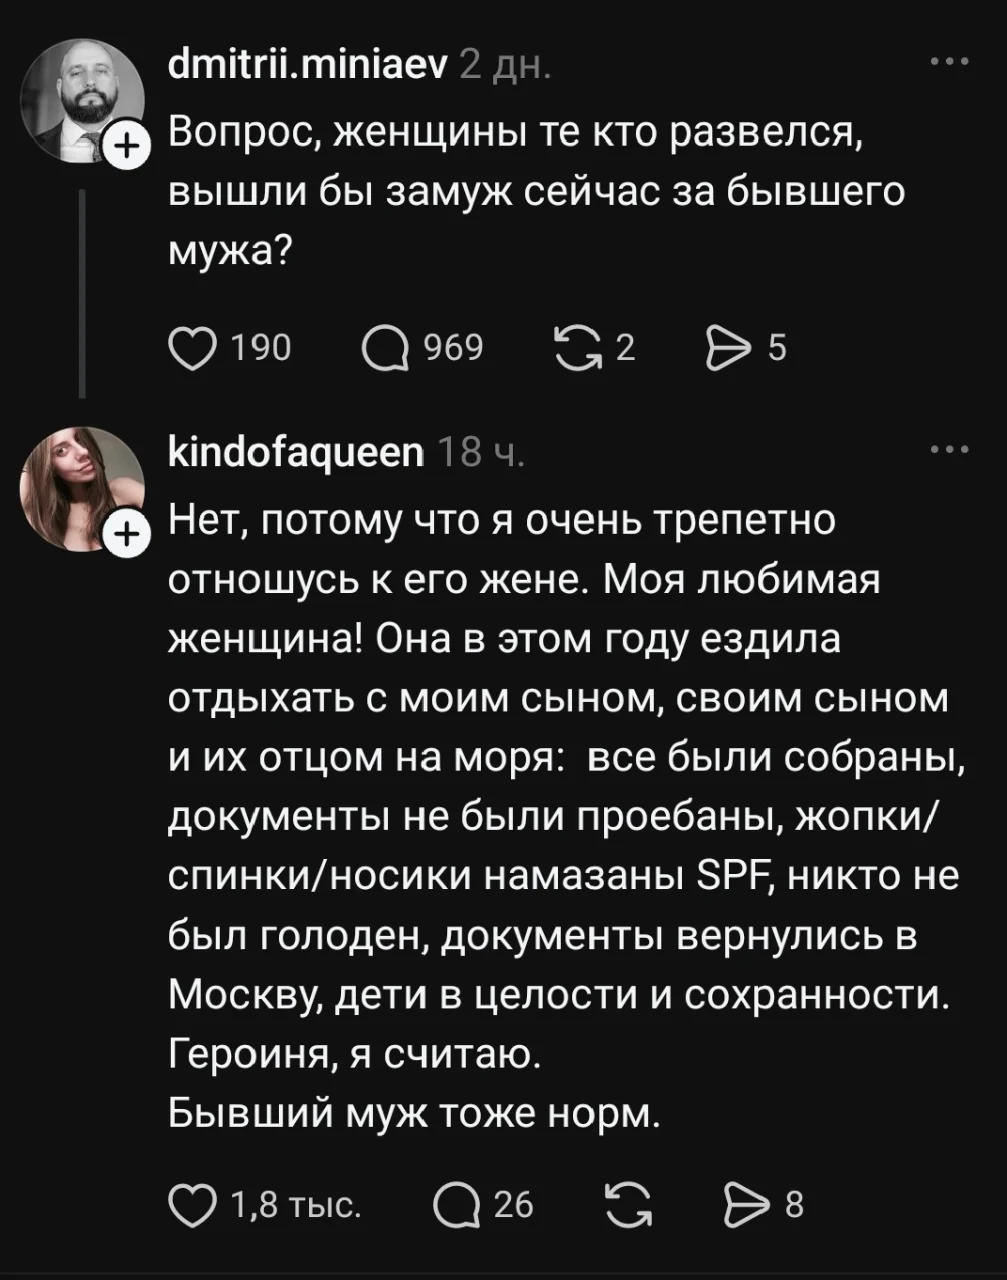
Task: Follow kindofaqueen with the plus badge
Action: [x=124, y=537]
